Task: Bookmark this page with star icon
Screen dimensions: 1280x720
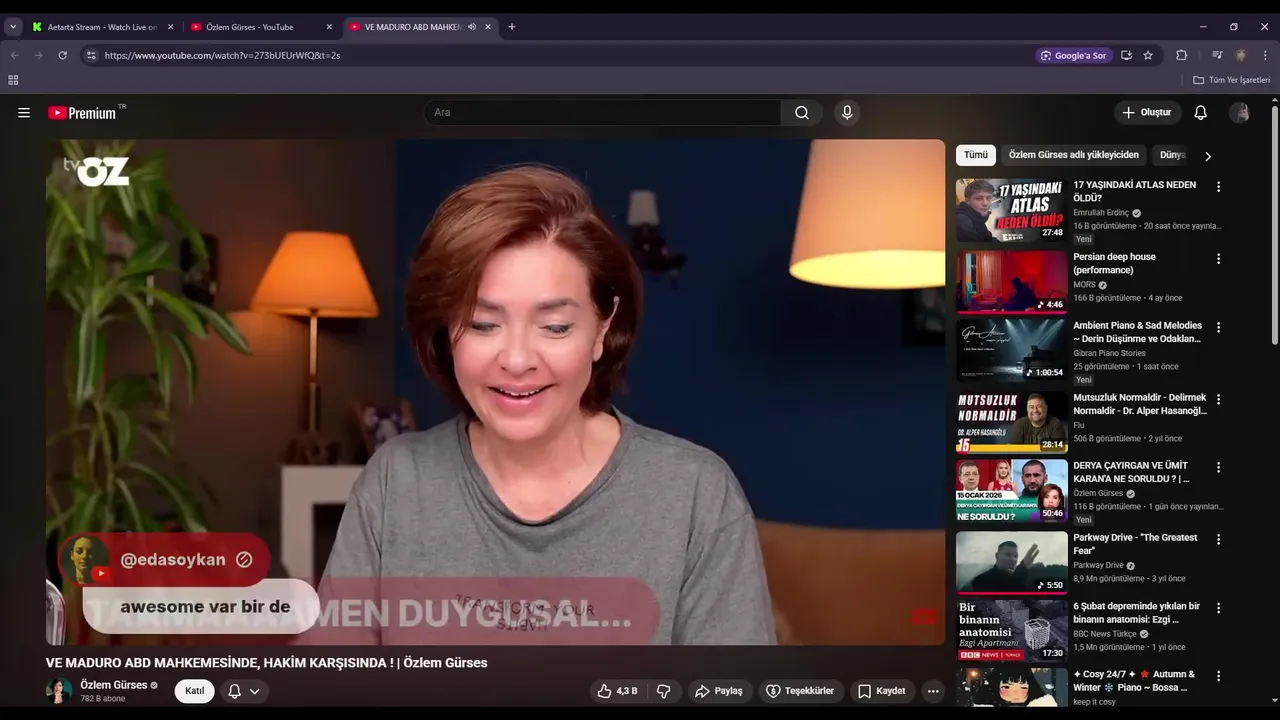Action: pyautogui.click(x=1148, y=55)
